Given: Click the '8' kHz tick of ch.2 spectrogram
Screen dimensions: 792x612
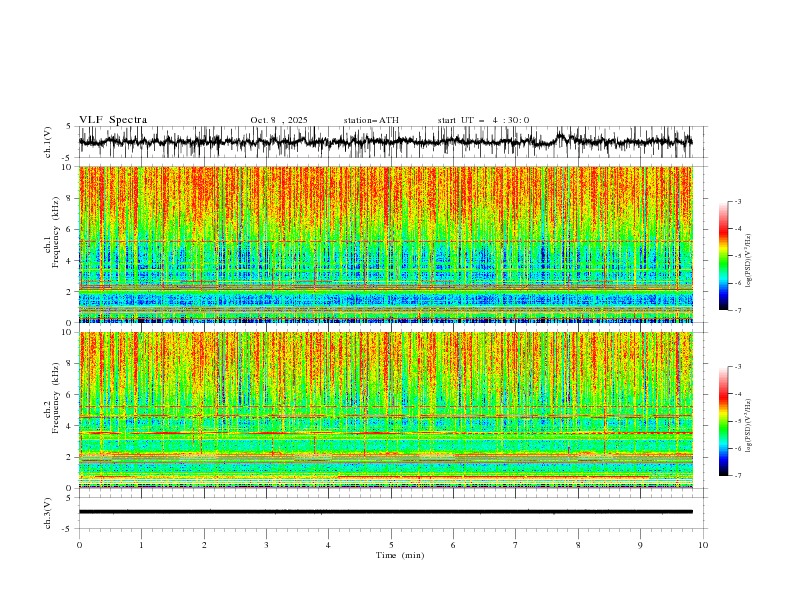Looking at the screenshot, I should 69,363.
